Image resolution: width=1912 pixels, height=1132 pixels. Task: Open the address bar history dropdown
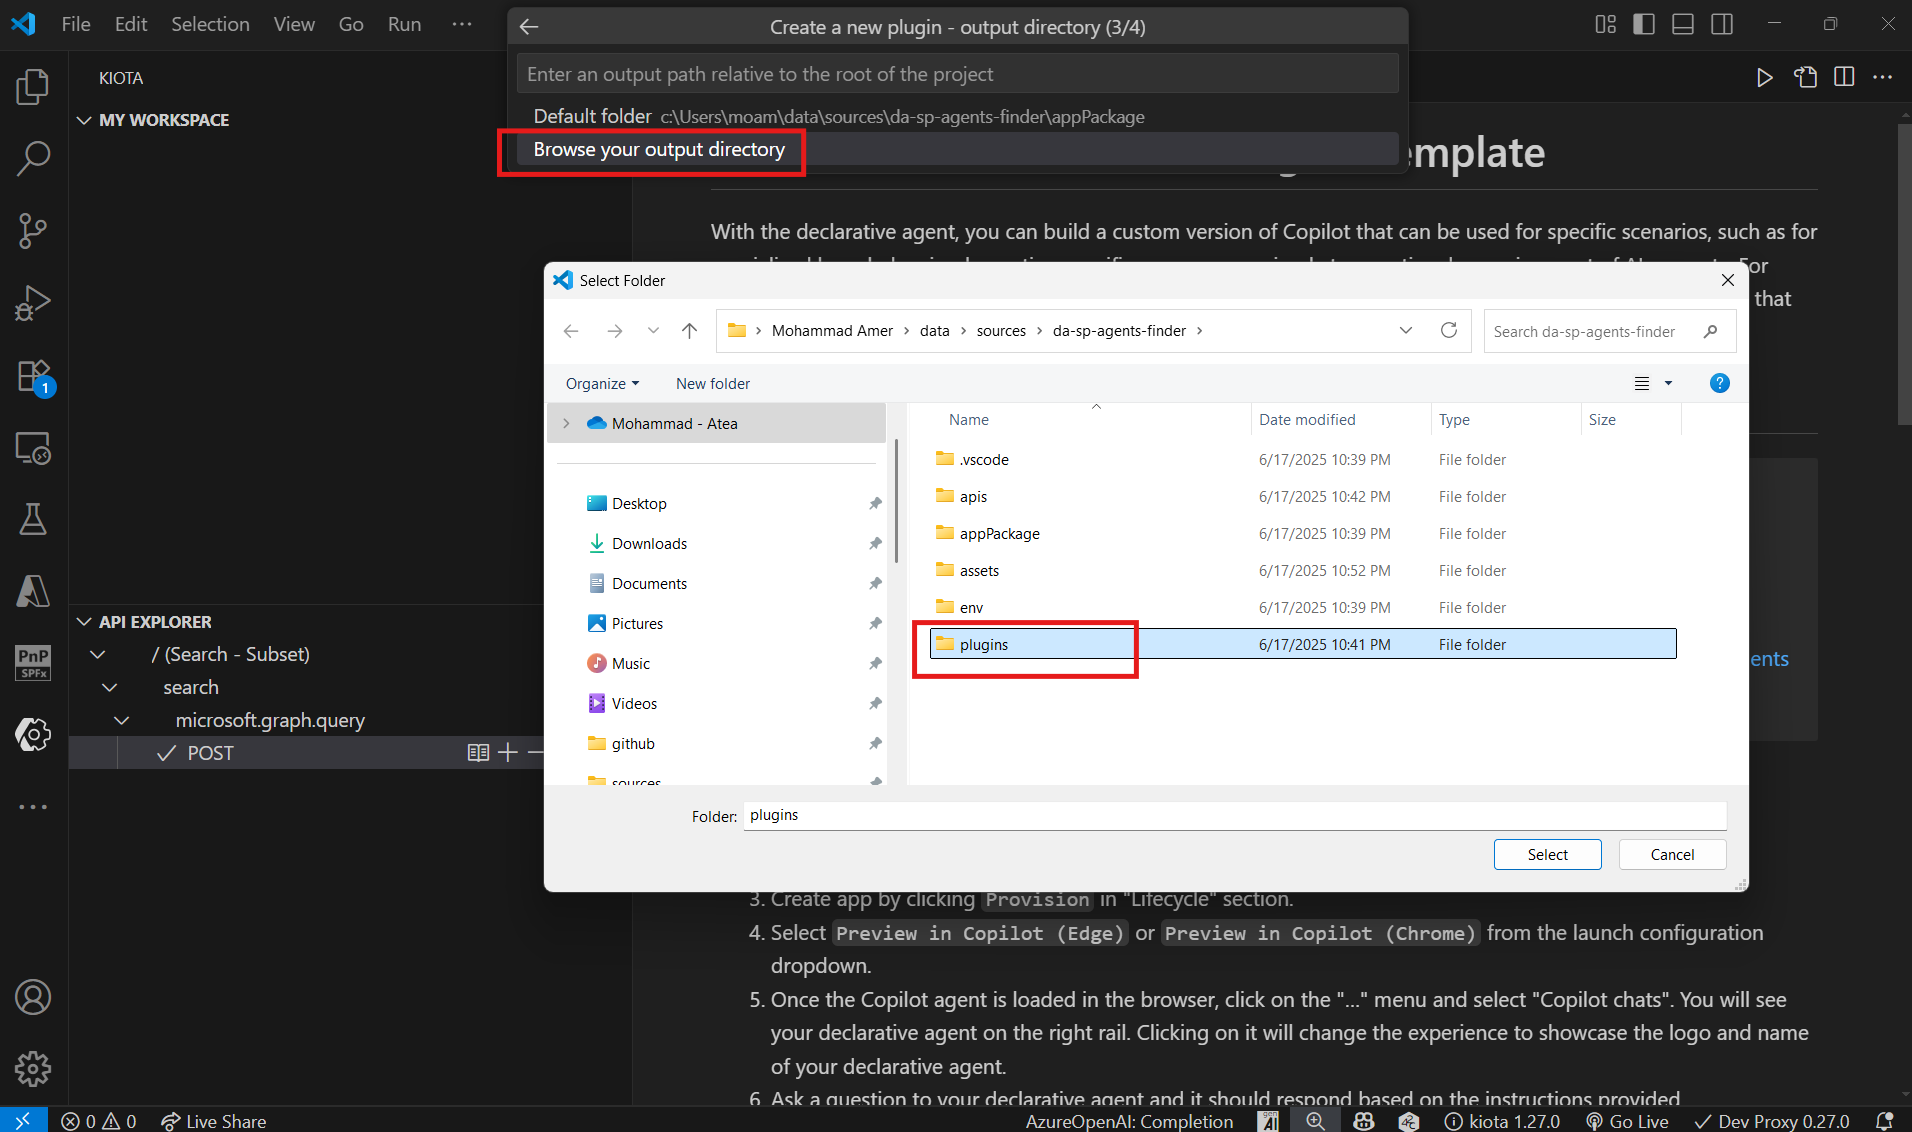[x=1406, y=330]
